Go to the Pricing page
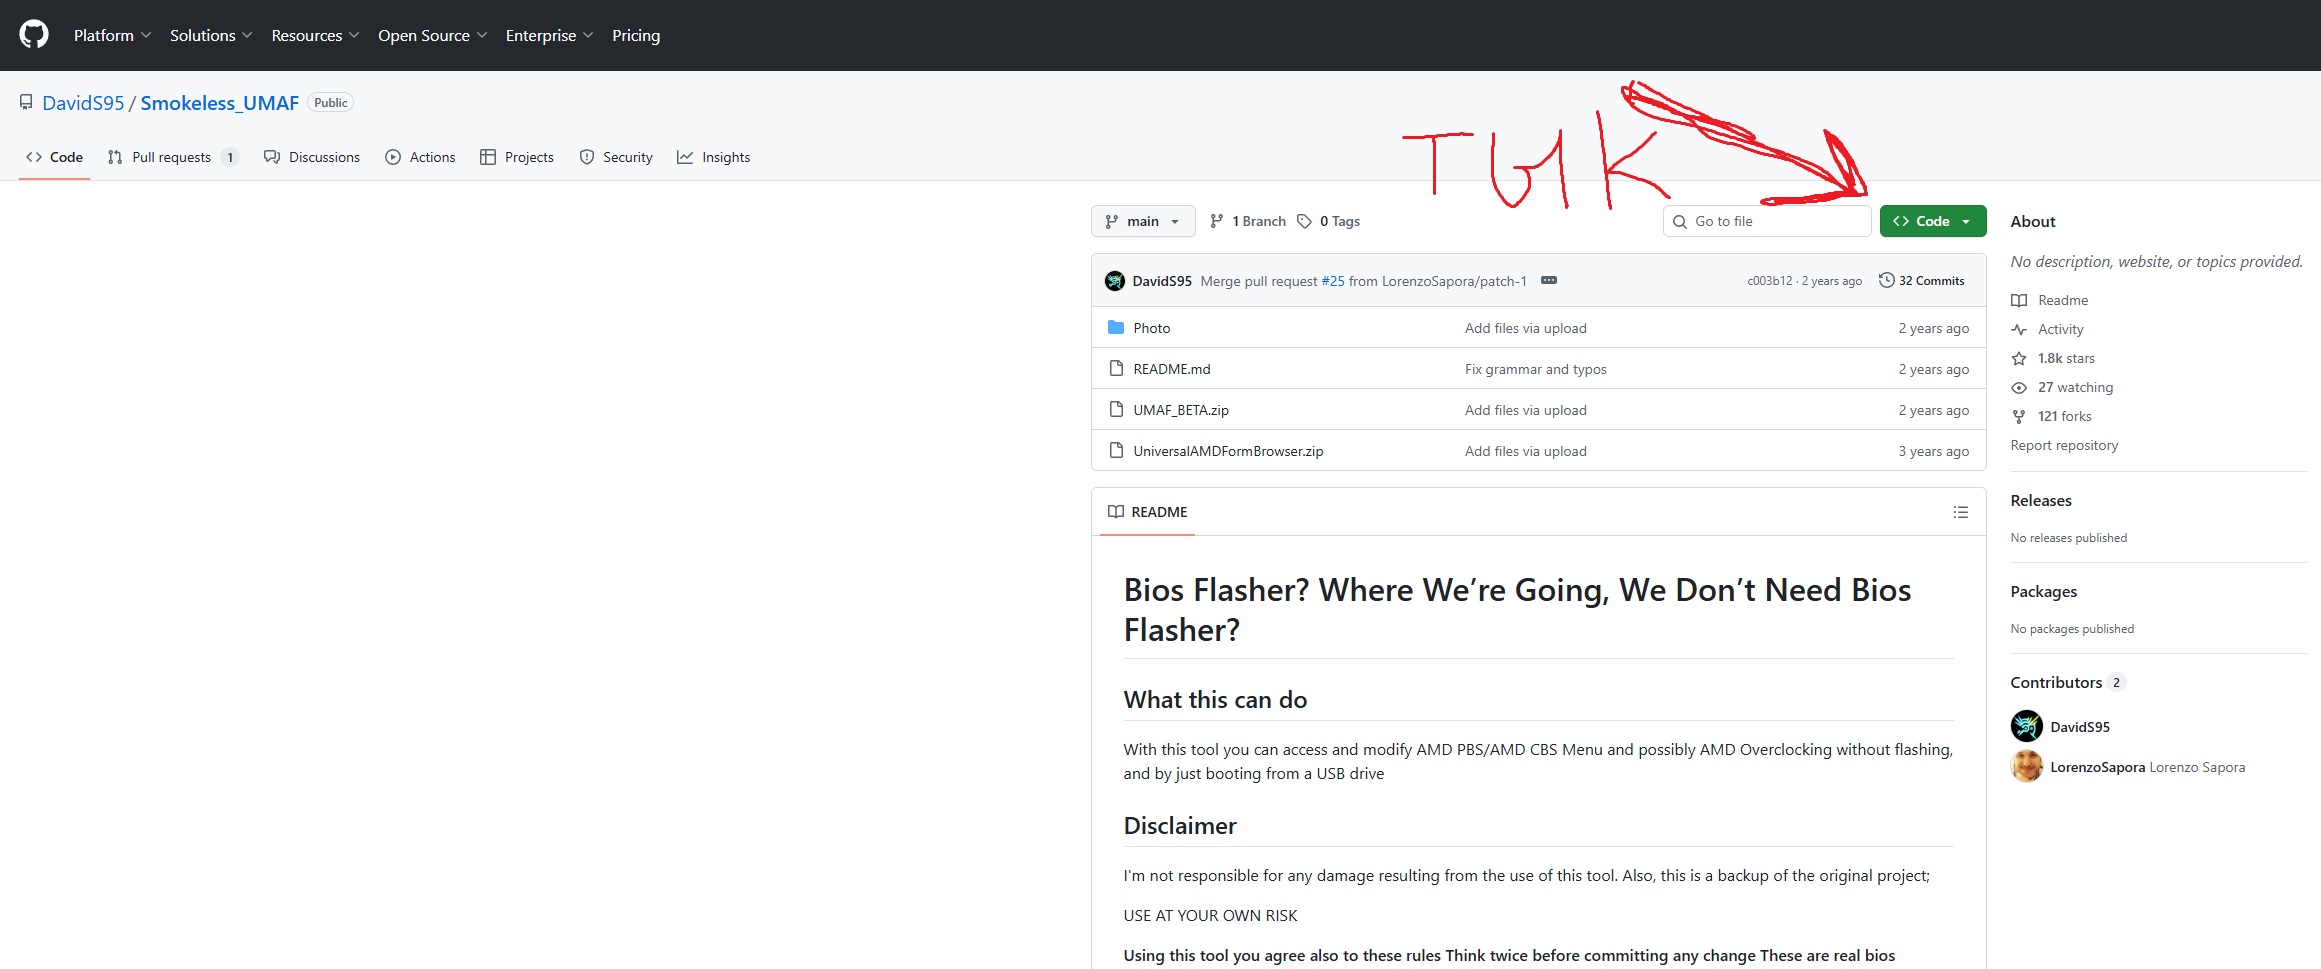This screenshot has width=2321, height=969. pos(636,35)
